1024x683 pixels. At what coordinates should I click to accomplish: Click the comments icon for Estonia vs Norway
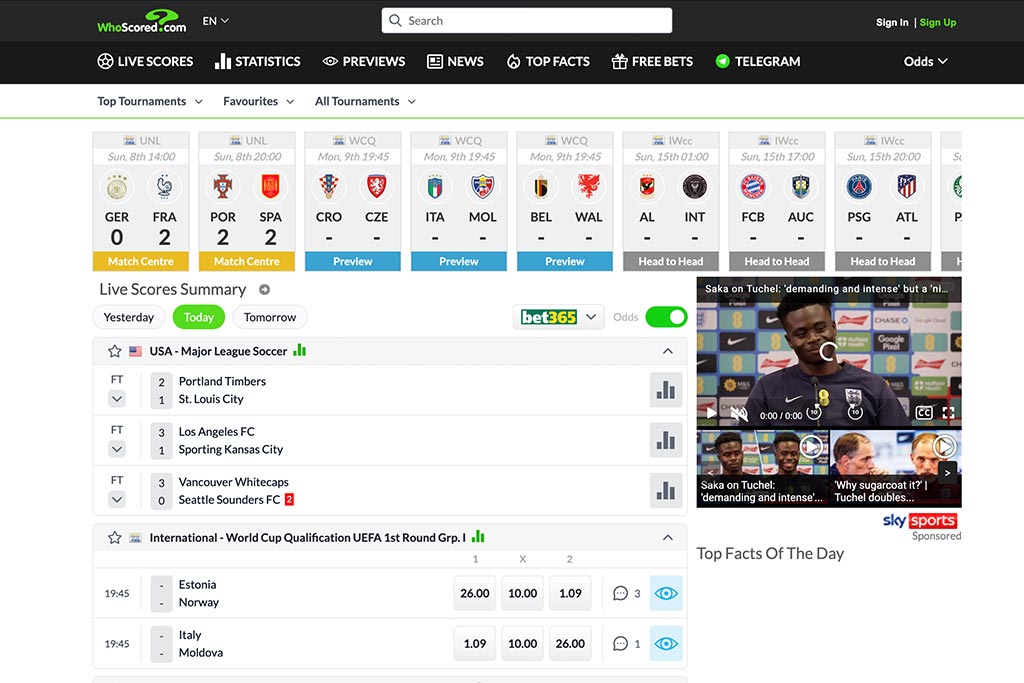pos(621,593)
